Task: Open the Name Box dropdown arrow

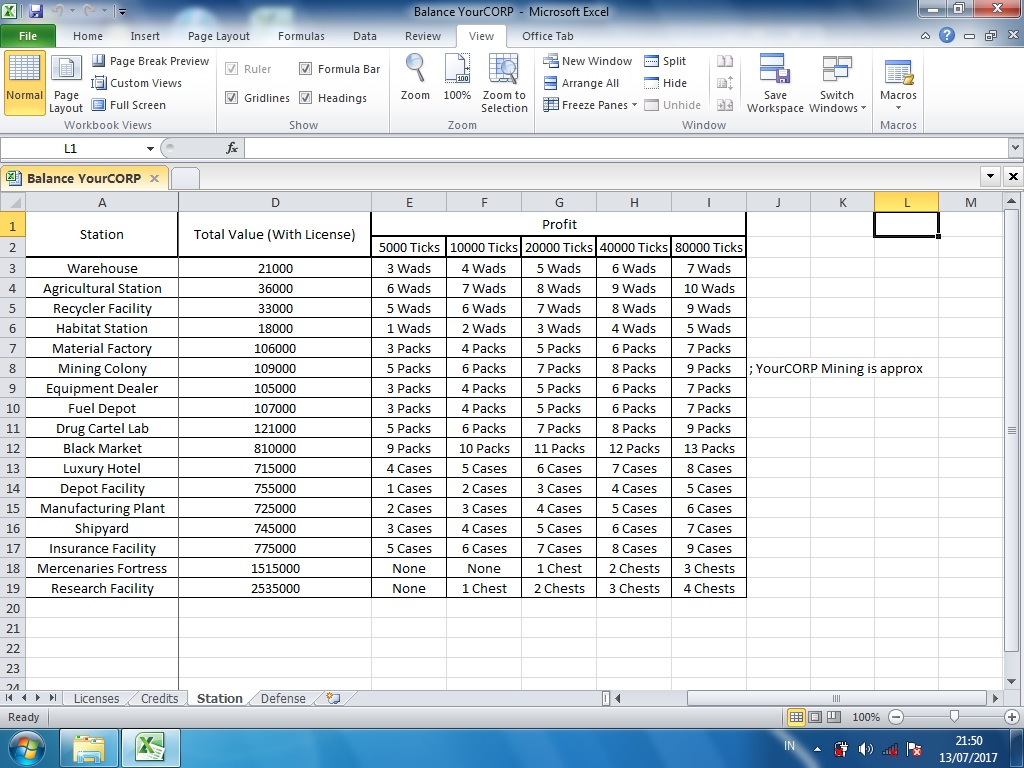Action: 150,149
